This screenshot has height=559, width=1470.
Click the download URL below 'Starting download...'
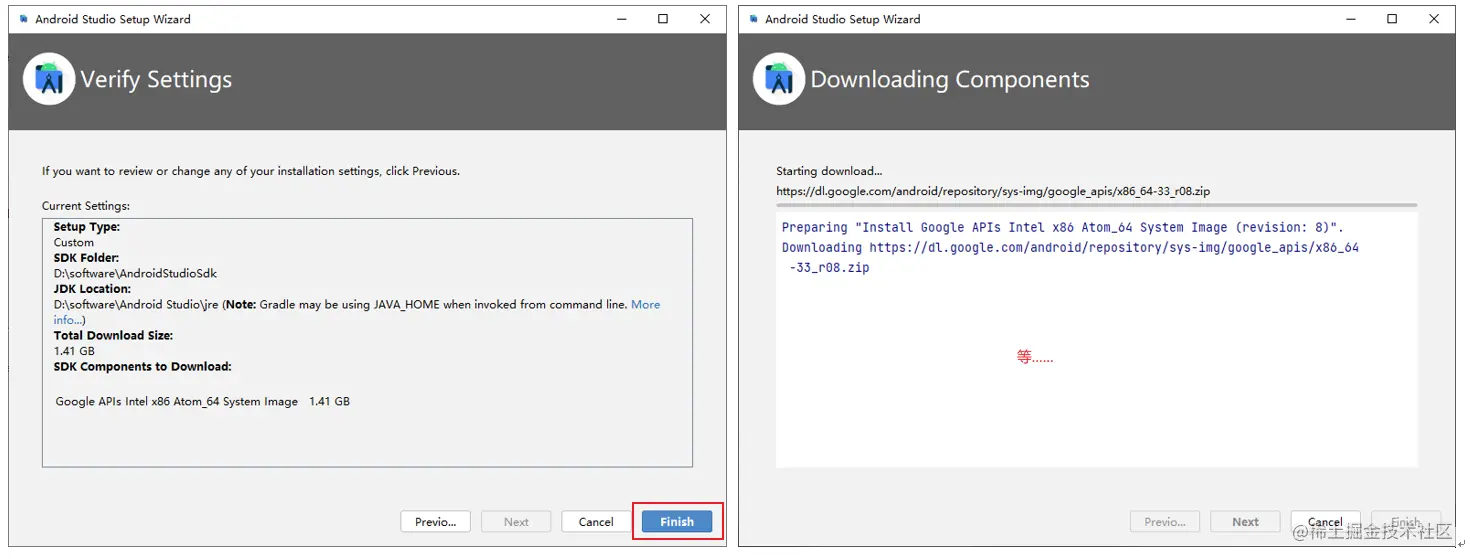(993, 191)
